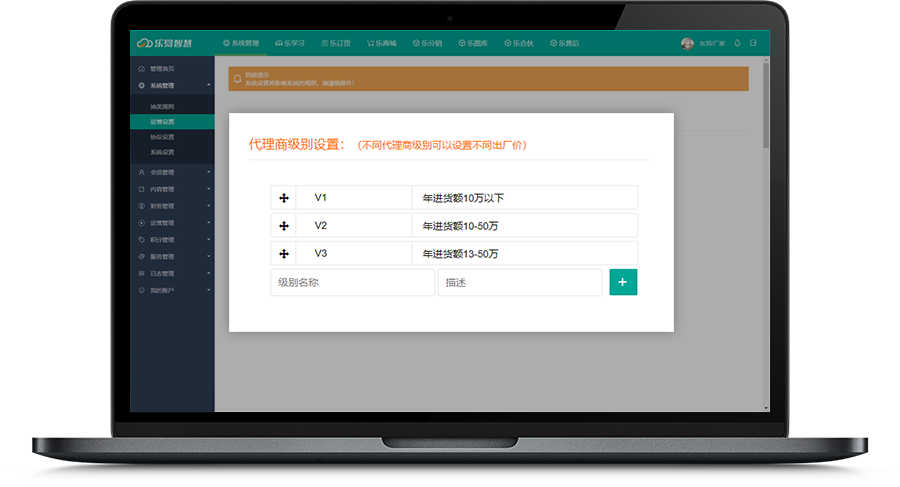
Task: Expand the 会员管理 sidebar menu
Action: pos(172,172)
